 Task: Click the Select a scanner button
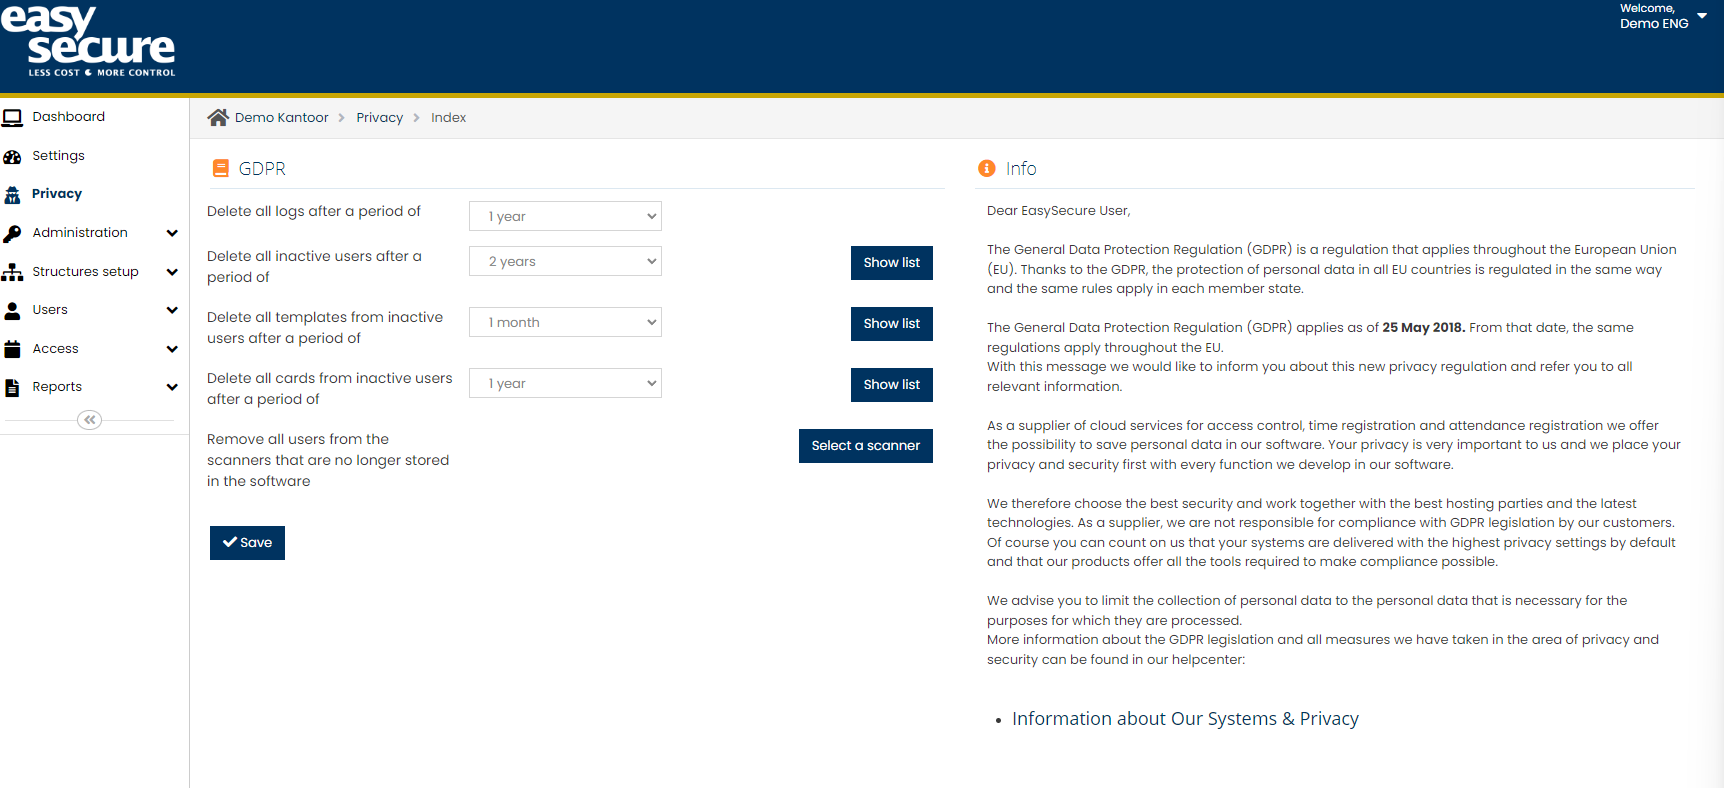pos(865,446)
